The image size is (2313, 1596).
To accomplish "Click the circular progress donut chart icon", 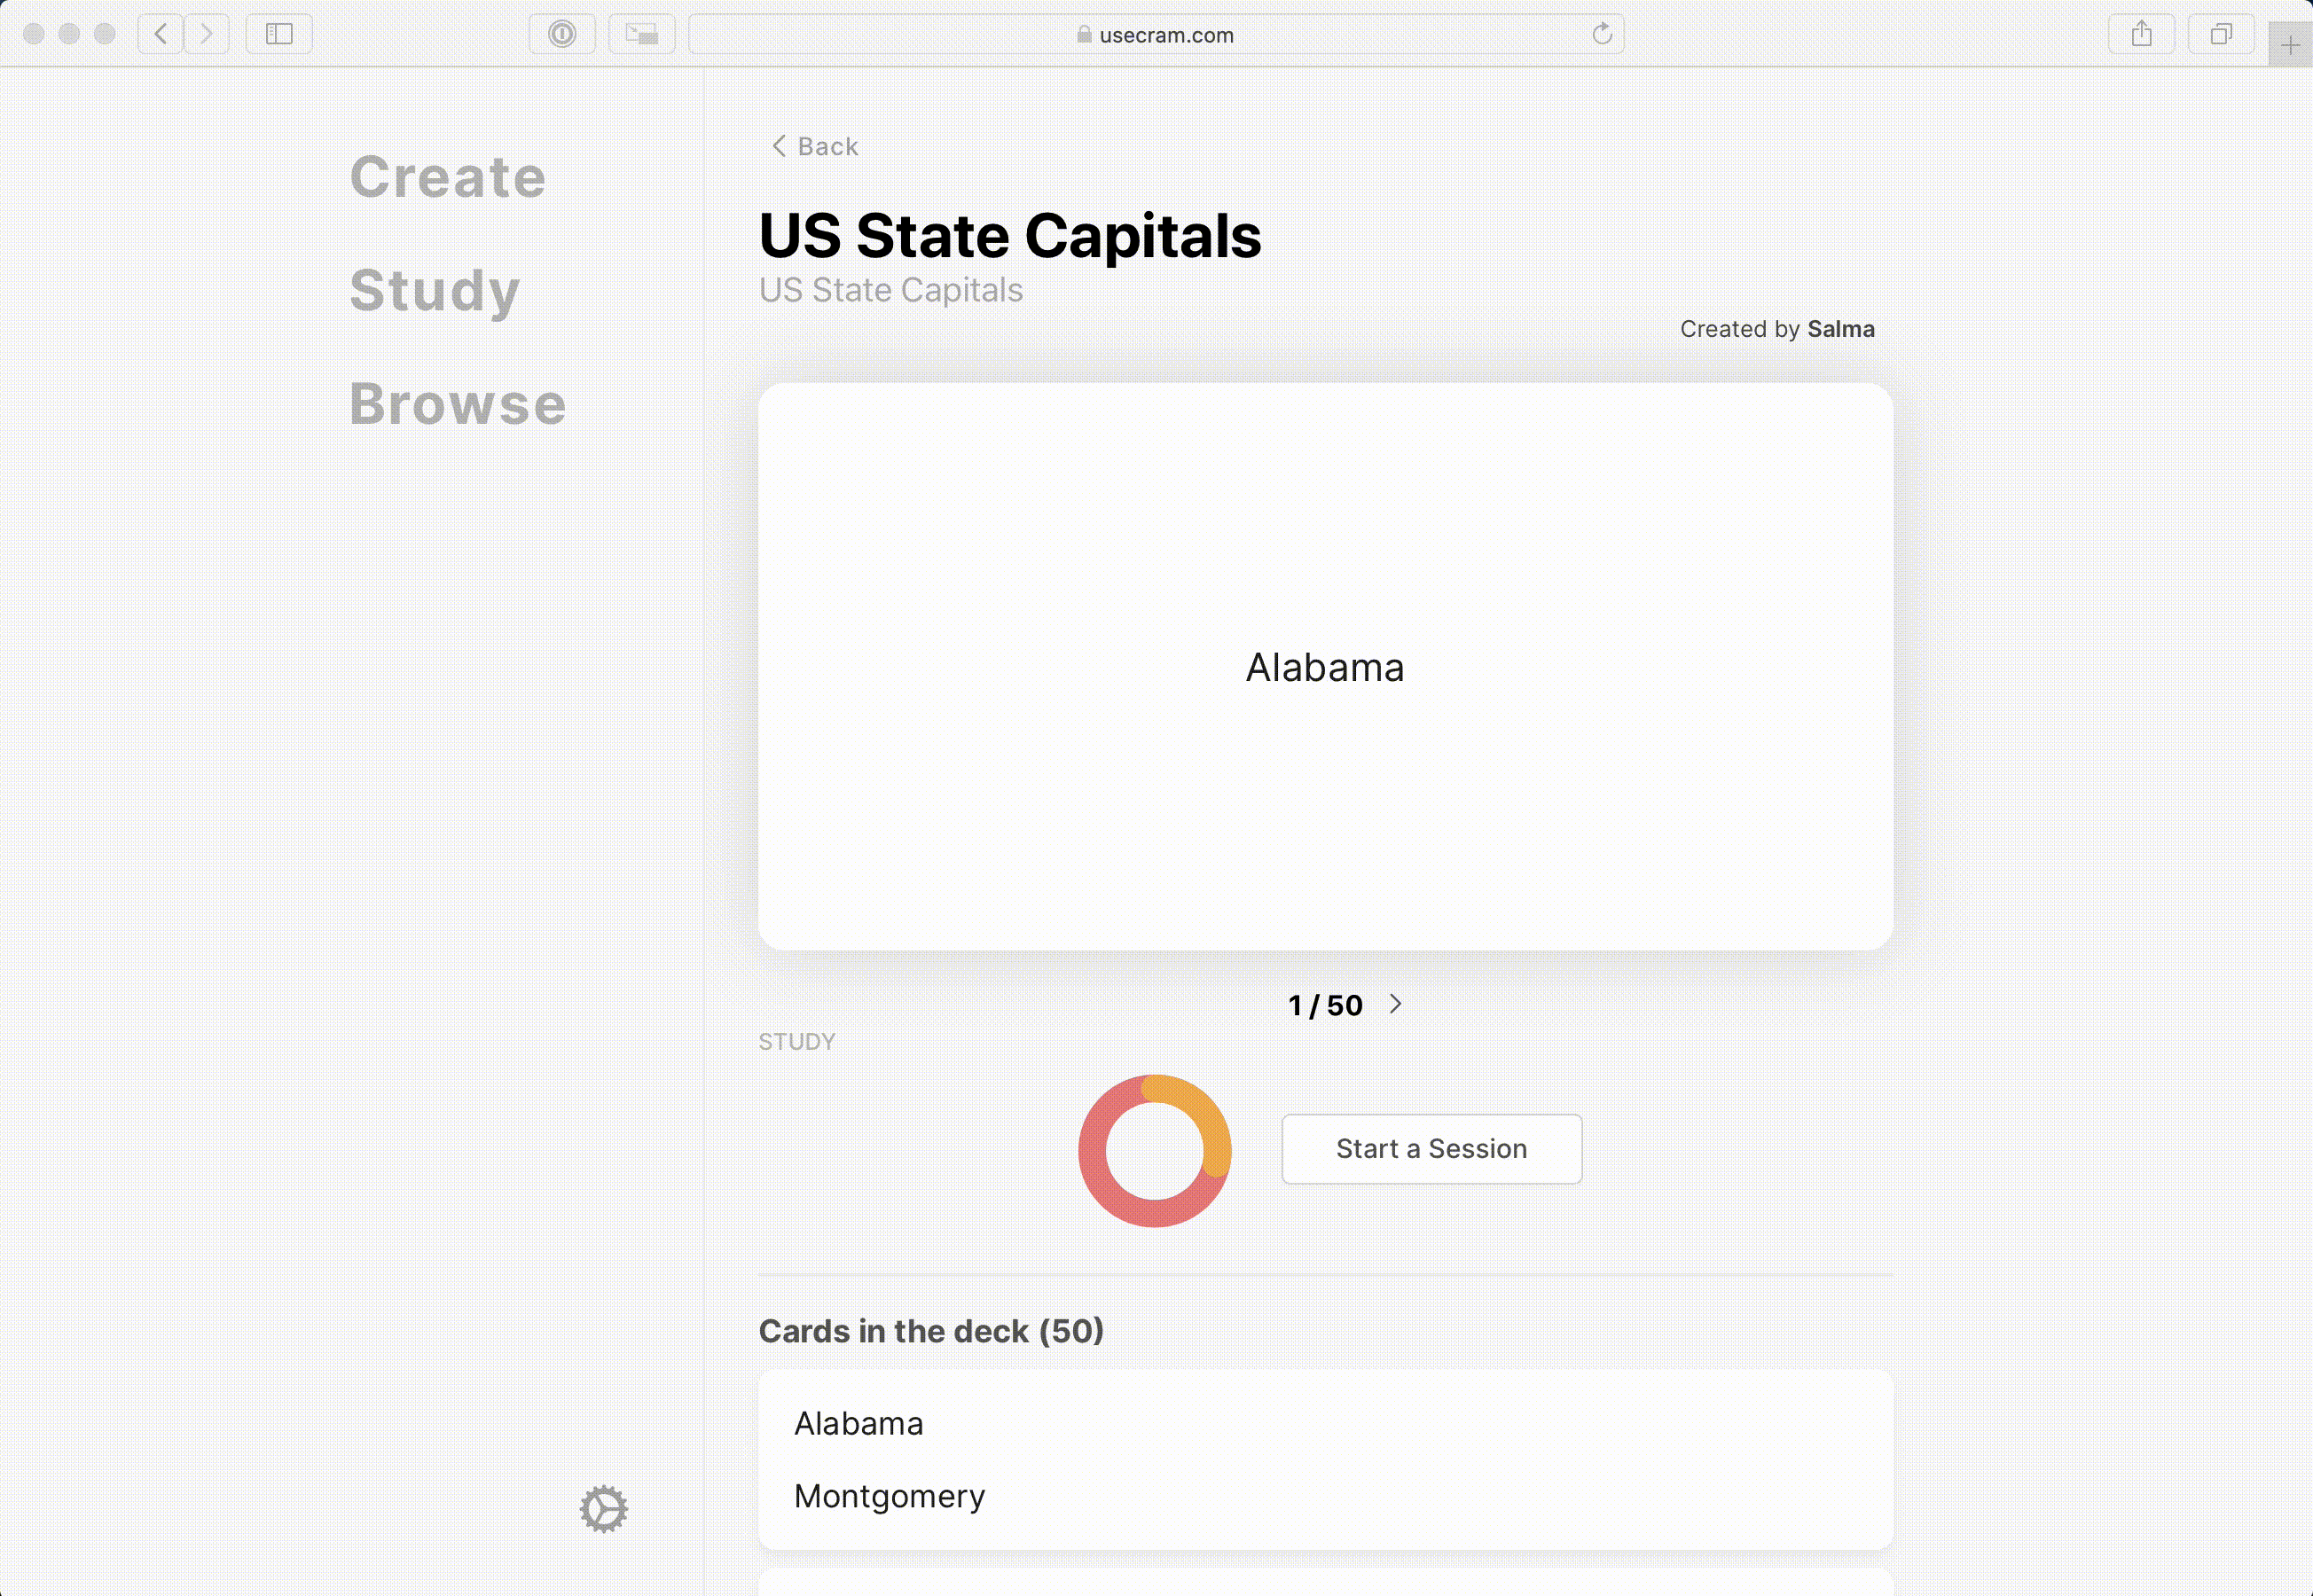I will click(1155, 1147).
